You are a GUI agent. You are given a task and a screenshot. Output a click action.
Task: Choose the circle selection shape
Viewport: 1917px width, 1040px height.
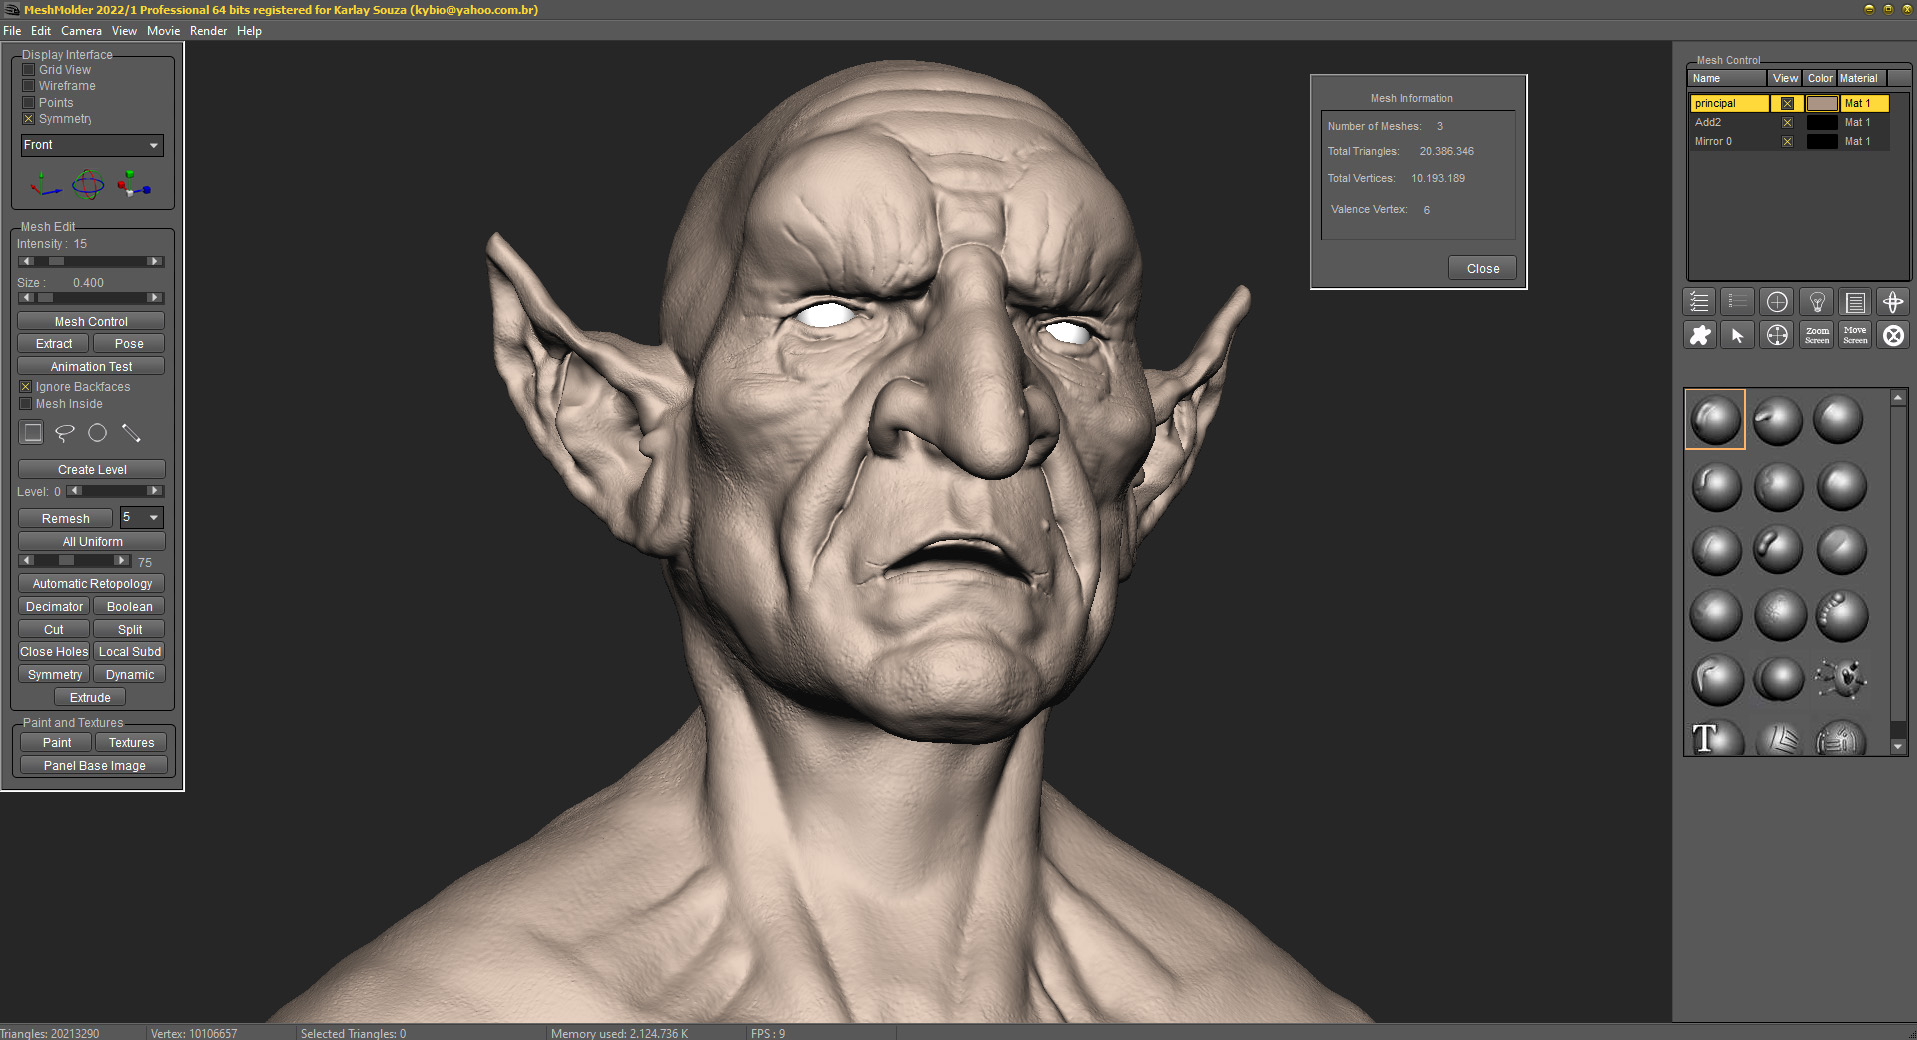point(97,432)
